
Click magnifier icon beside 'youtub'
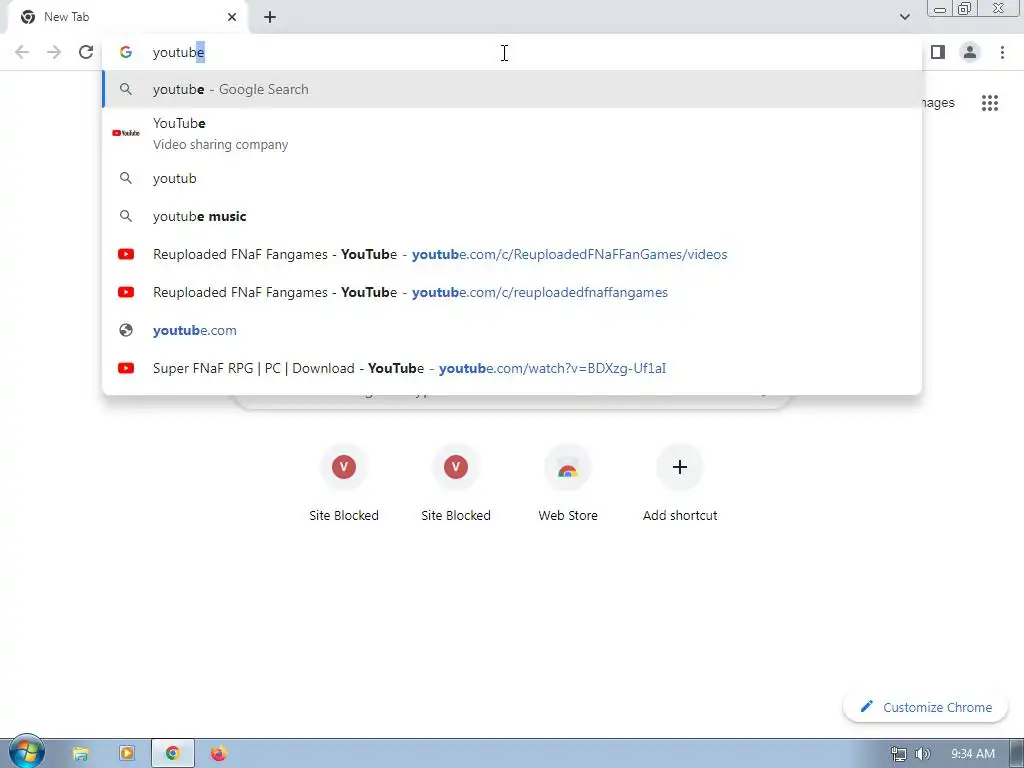pyautogui.click(x=125, y=178)
